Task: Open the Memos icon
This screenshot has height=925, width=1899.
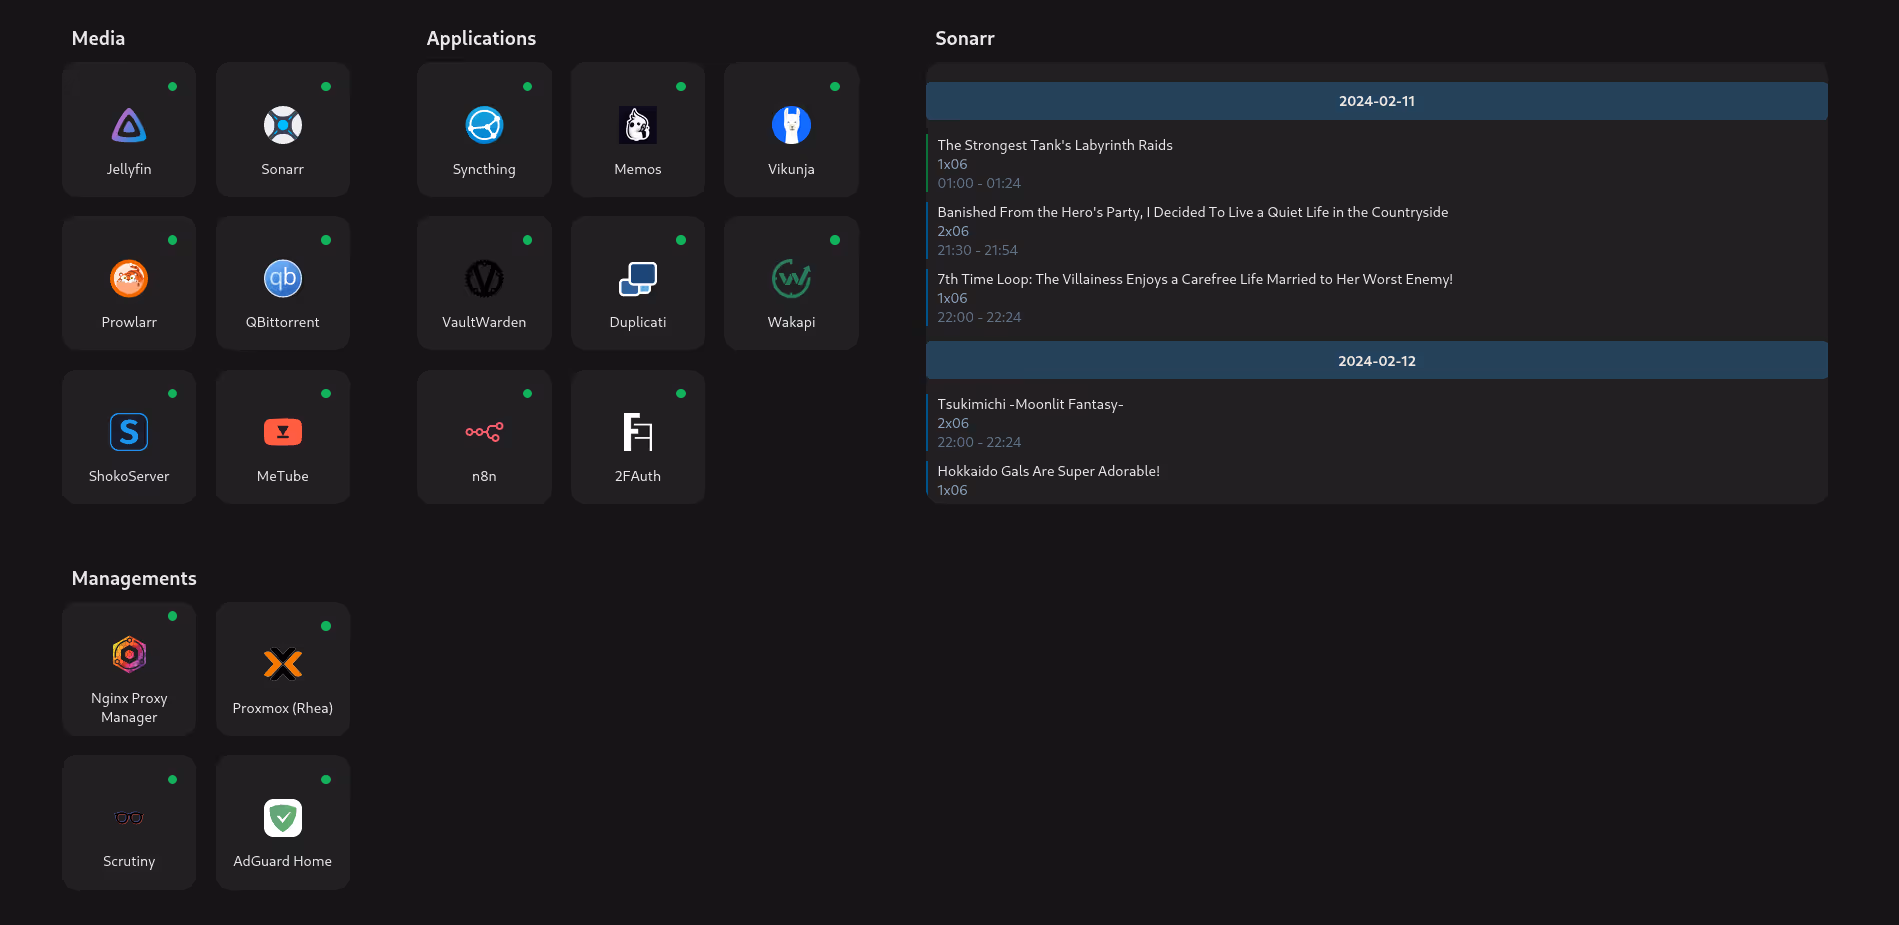Action: pyautogui.click(x=638, y=125)
